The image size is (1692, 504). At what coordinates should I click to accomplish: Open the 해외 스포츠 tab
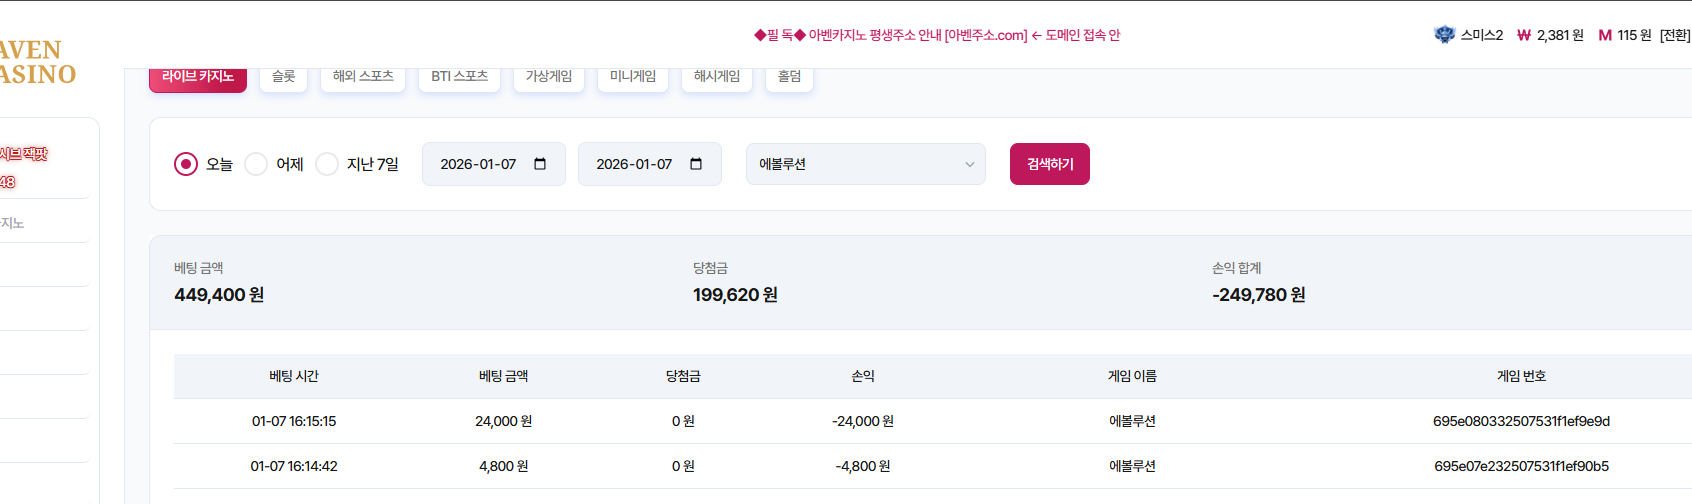coord(362,77)
